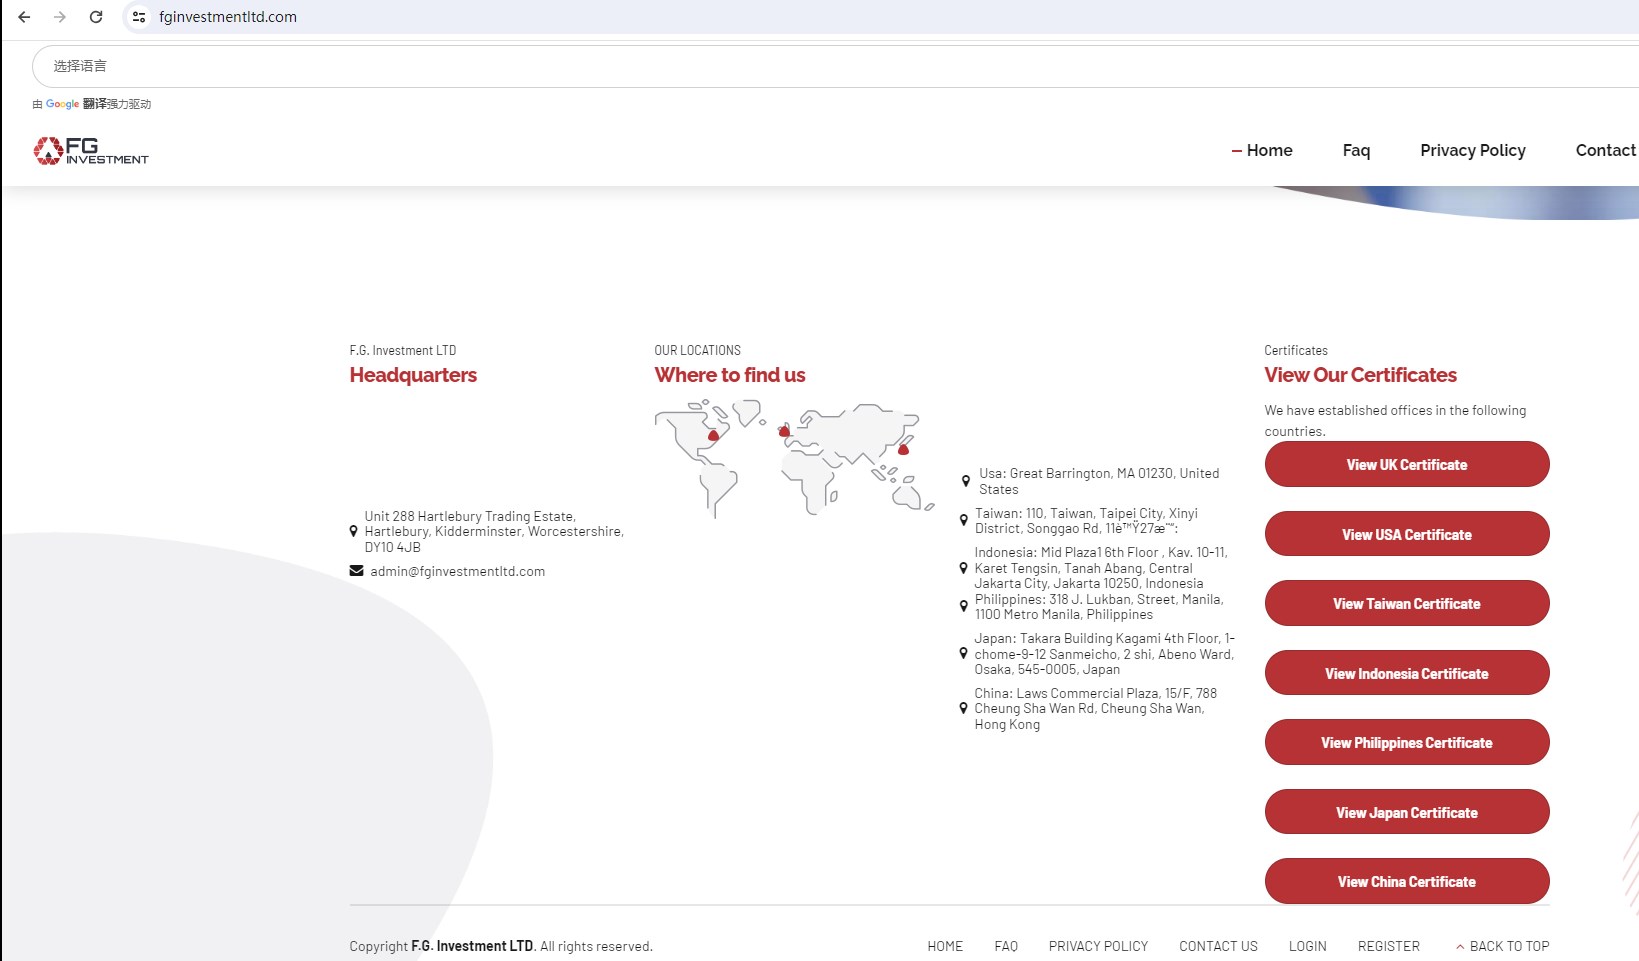Click the envelope icon beside admin email

tap(356, 571)
